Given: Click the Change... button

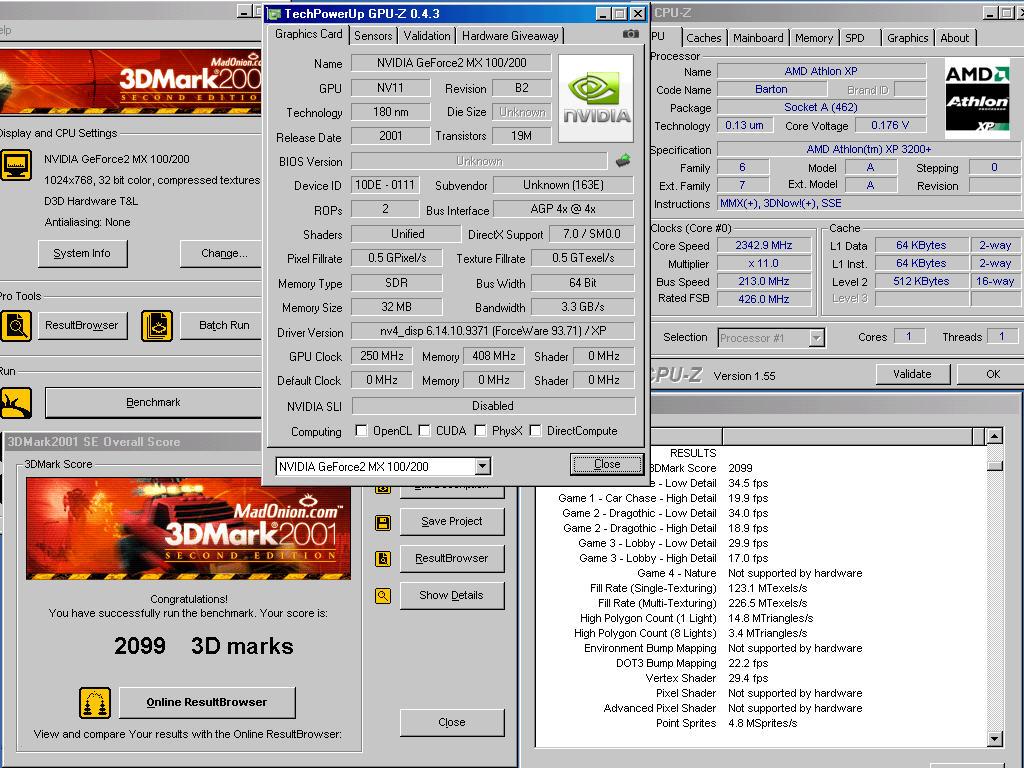Looking at the screenshot, I should tap(221, 253).
